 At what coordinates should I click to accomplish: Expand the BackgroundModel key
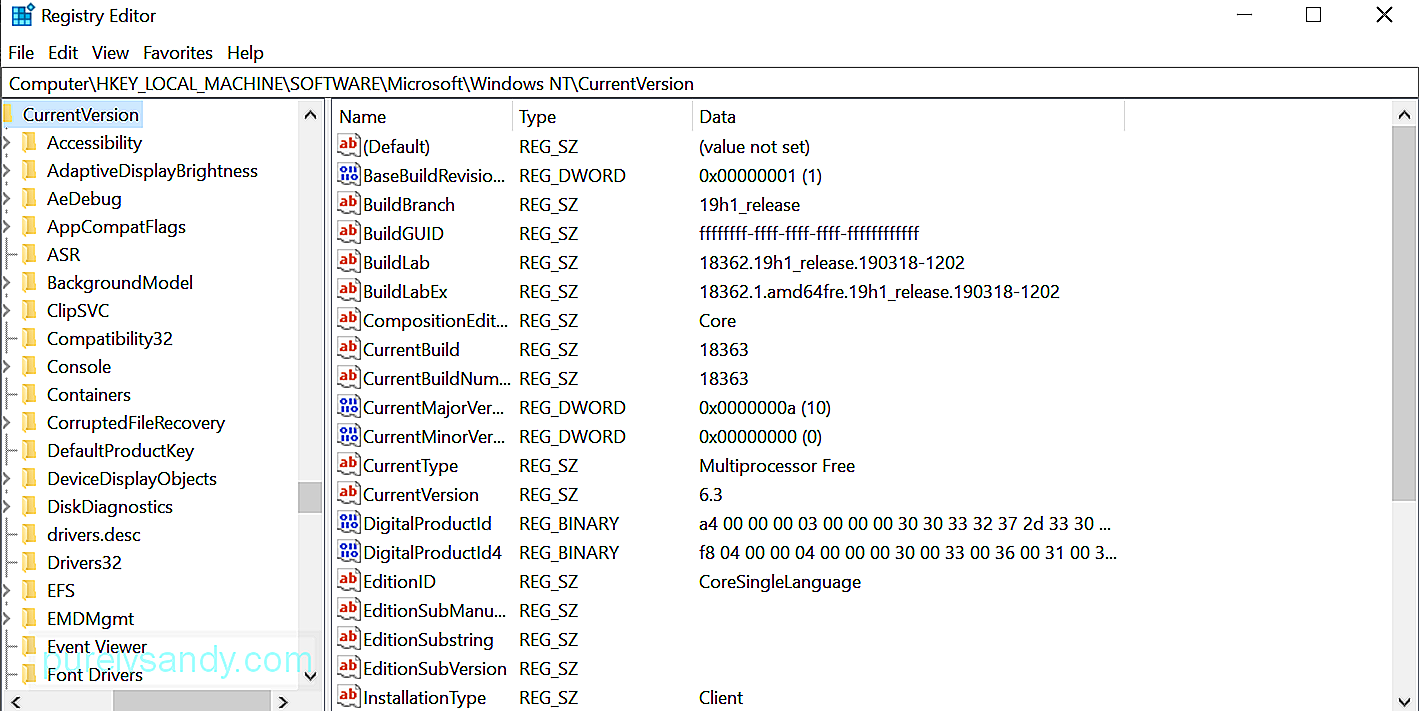[7, 283]
